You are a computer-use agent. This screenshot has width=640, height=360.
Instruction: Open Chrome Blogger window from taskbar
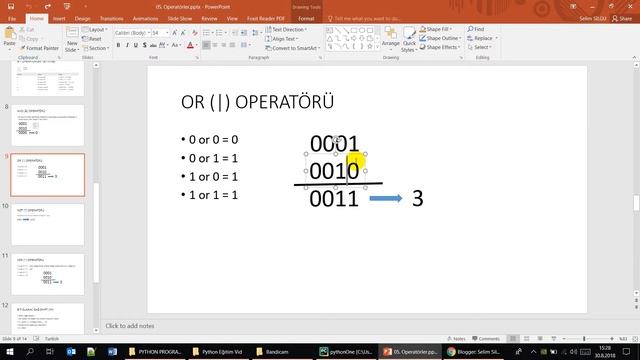(473, 351)
